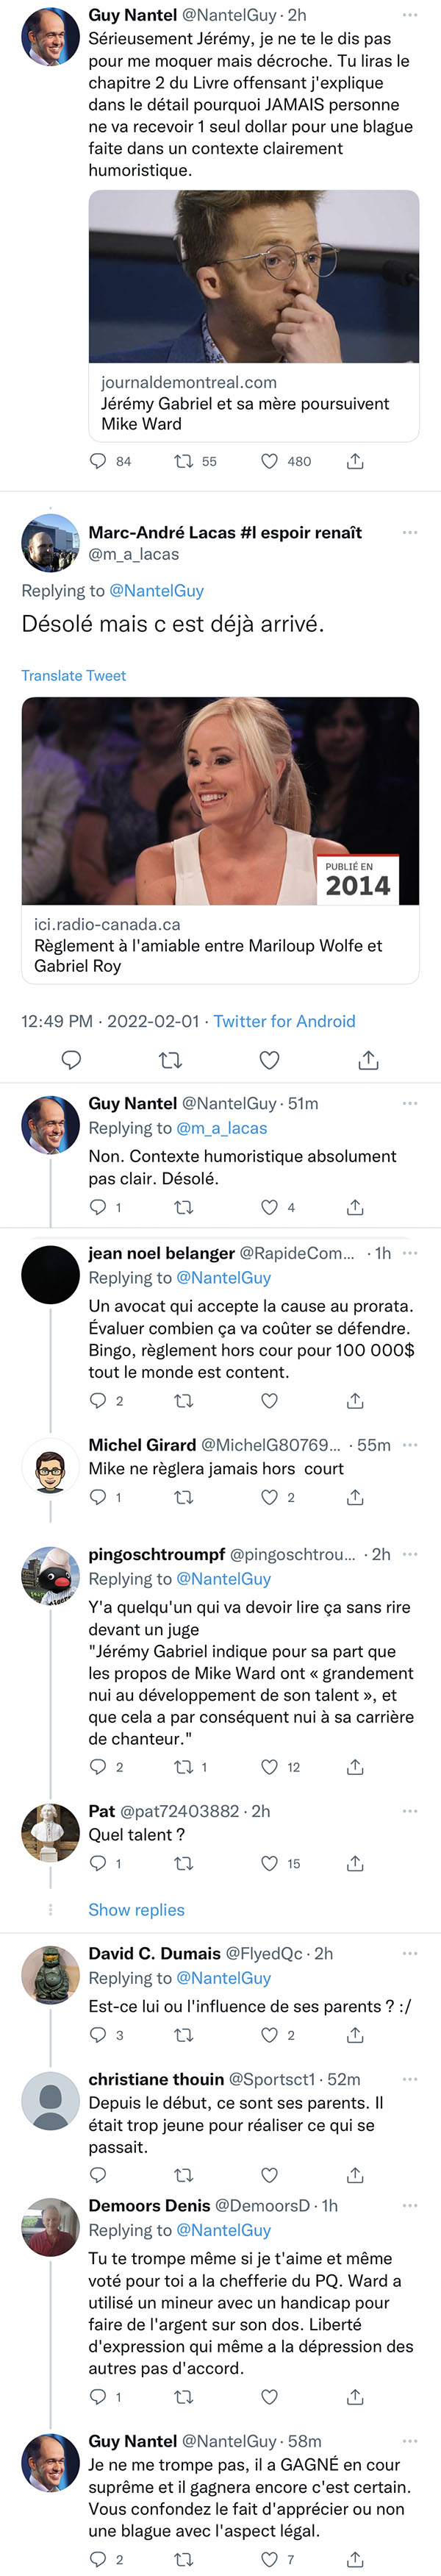Retweet Marc-André Lacas's main tweet
Image resolution: width=441 pixels, height=2576 pixels.
click(171, 1059)
